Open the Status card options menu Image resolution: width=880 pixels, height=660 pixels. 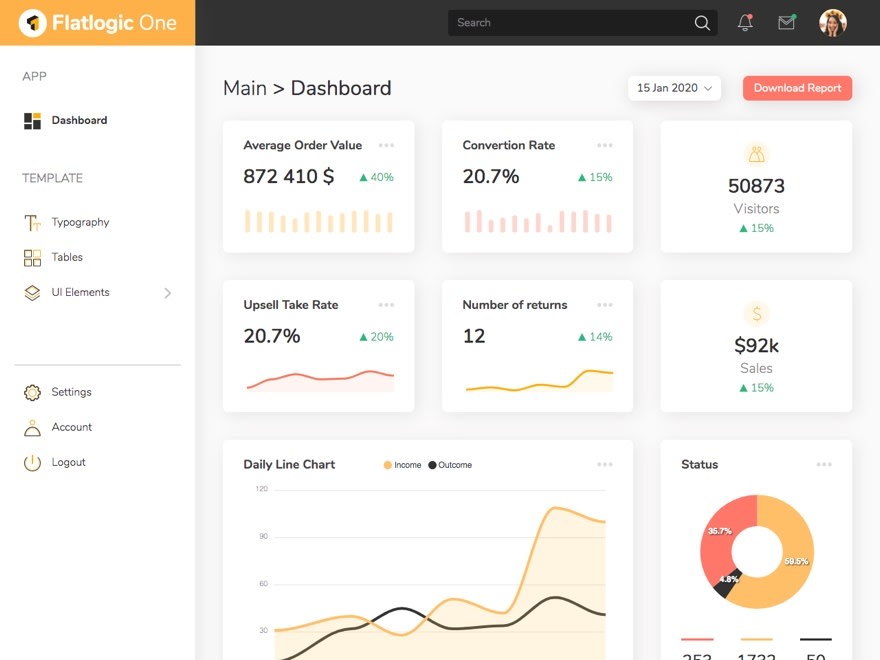coord(824,465)
